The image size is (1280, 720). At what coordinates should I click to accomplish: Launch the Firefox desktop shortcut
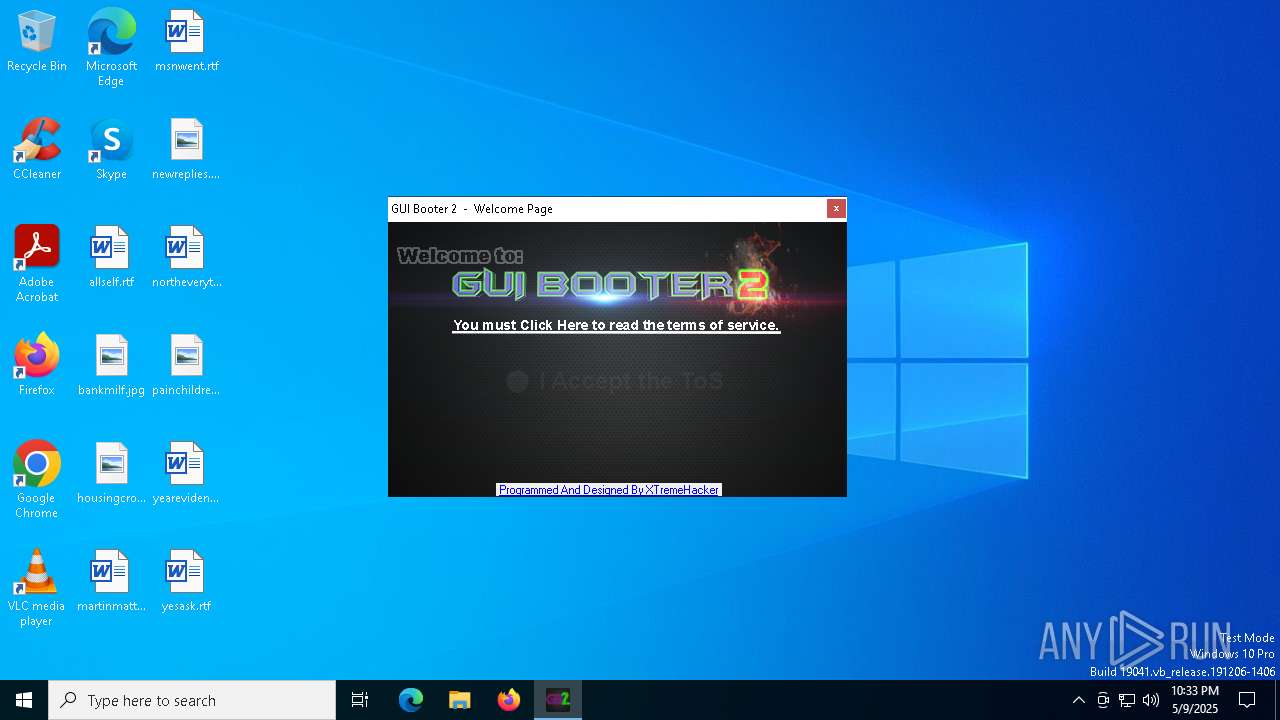[37, 366]
